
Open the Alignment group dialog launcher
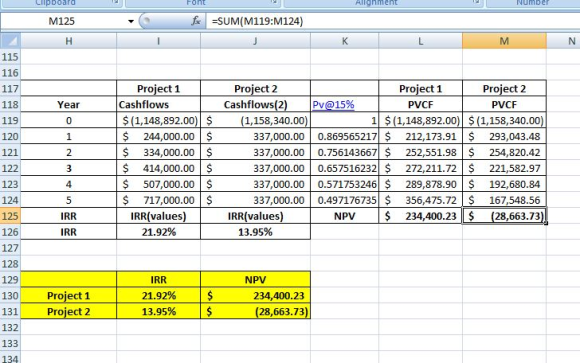pyautogui.click(x=477, y=2)
